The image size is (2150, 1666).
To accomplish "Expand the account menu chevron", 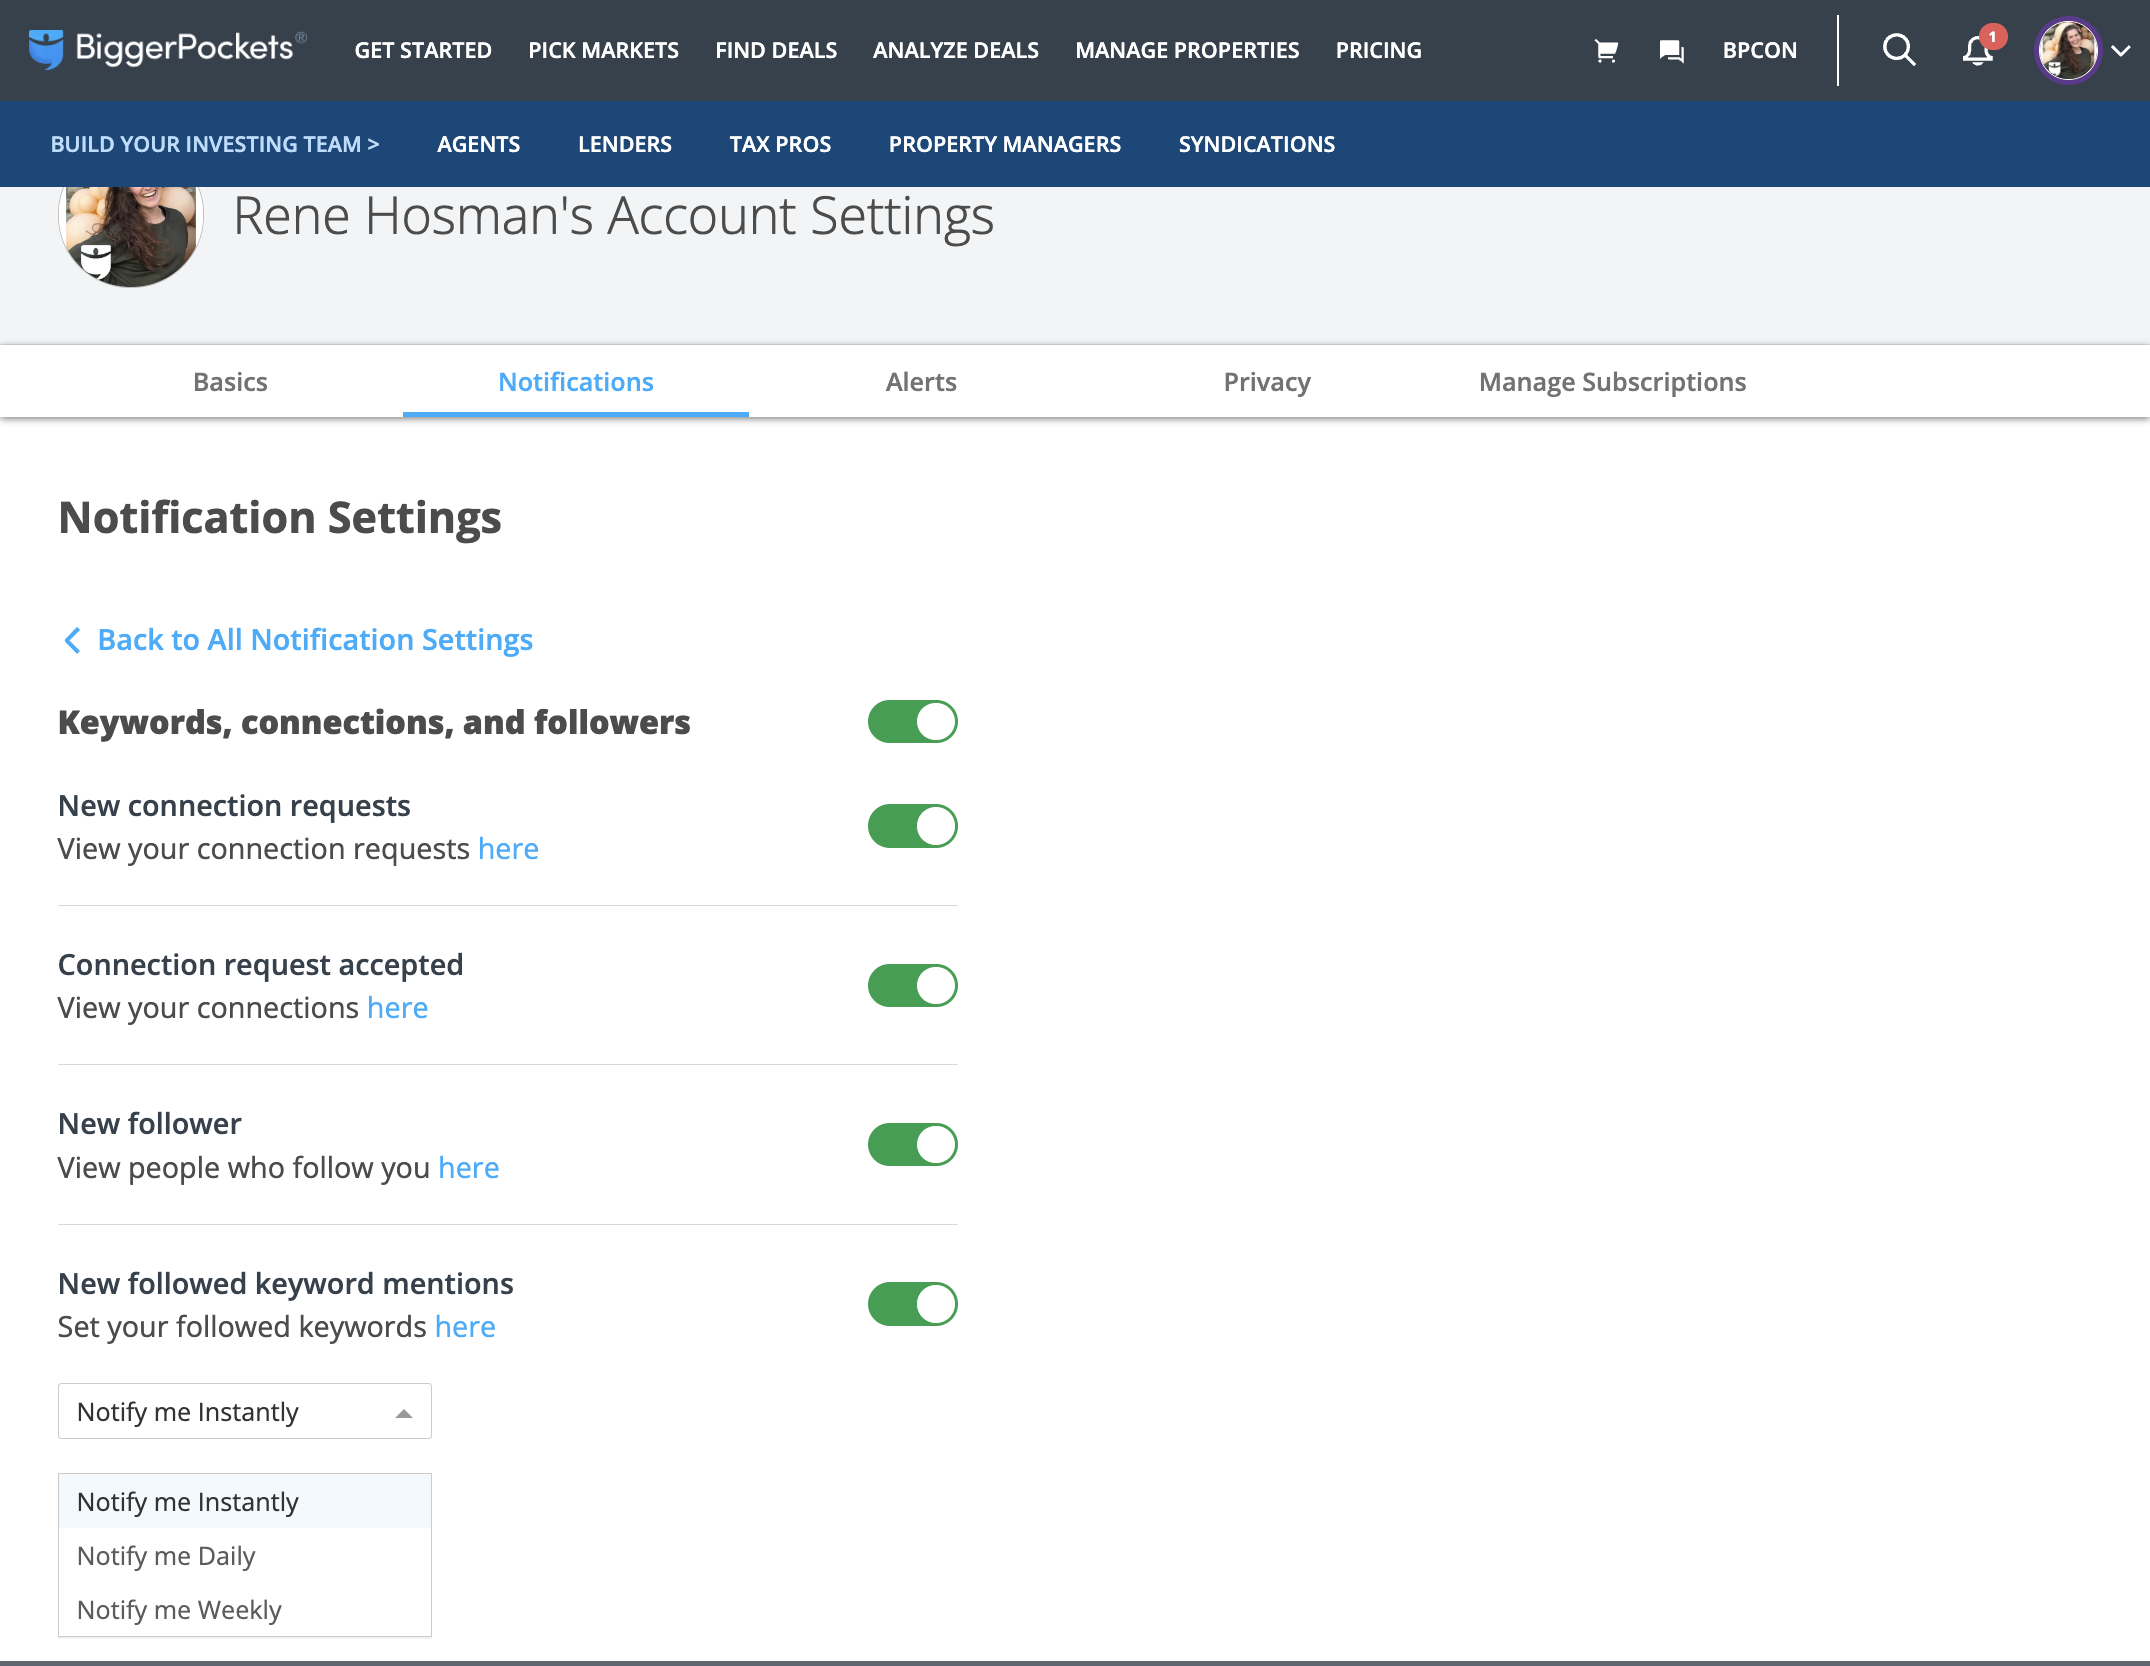I will click(x=2120, y=51).
